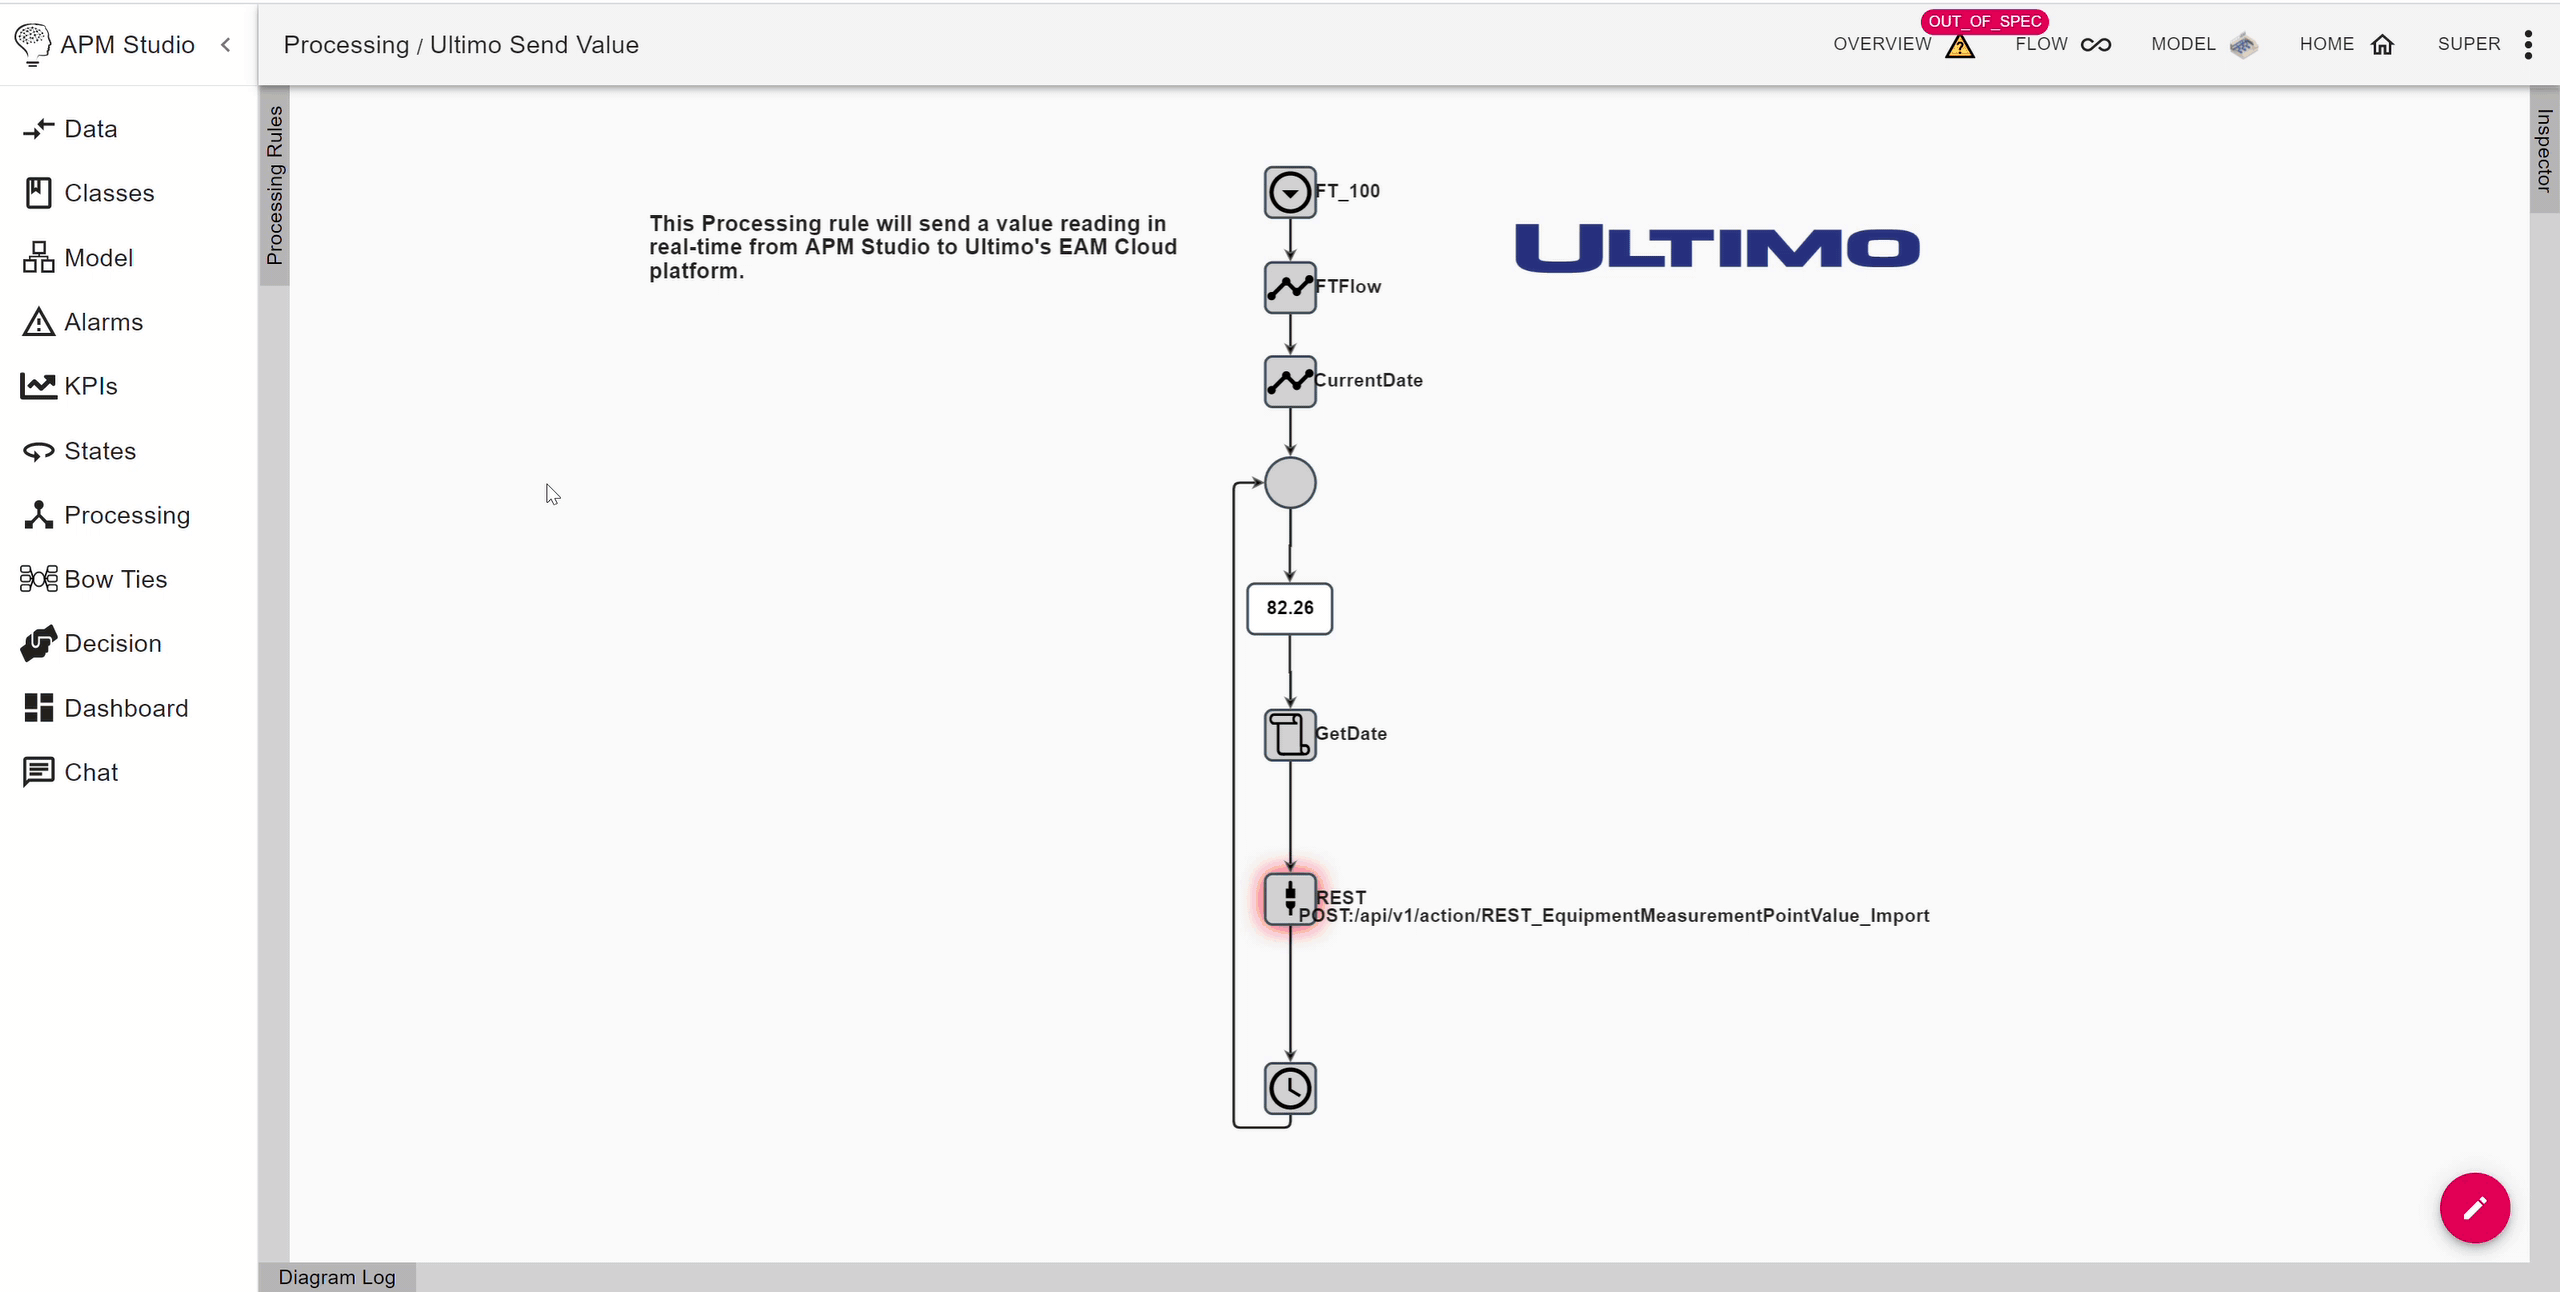Click the Processing branch icon

(x=38, y=515)
